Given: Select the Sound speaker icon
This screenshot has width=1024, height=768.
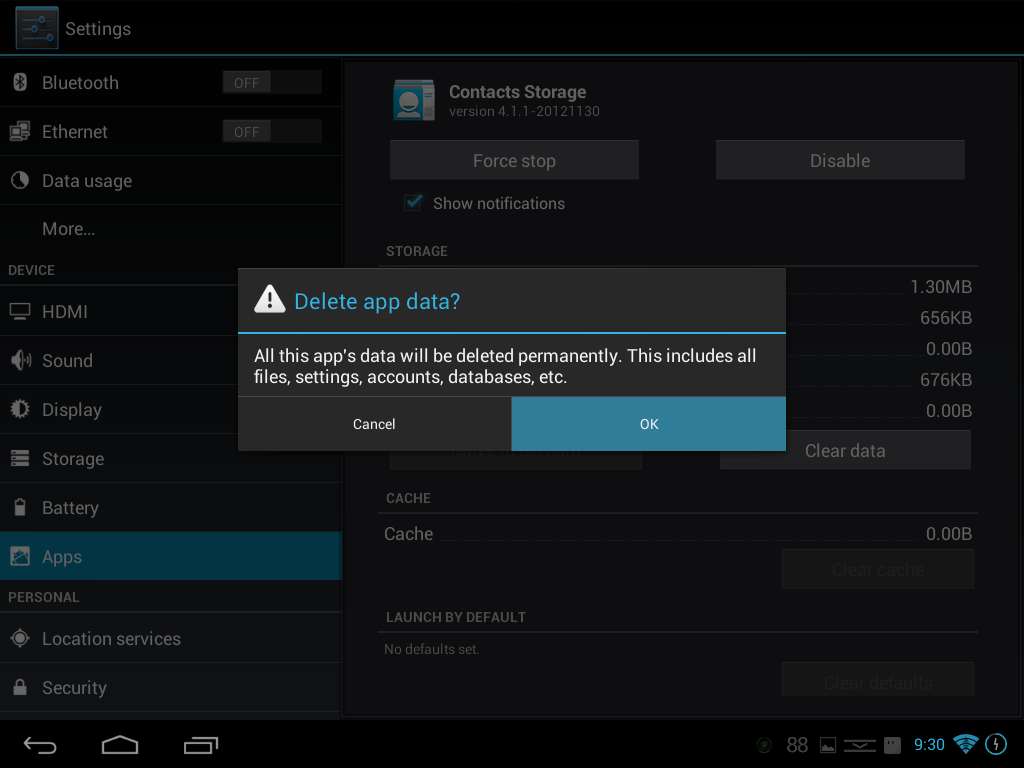Looking at the screenshot, I should point(18,360).
